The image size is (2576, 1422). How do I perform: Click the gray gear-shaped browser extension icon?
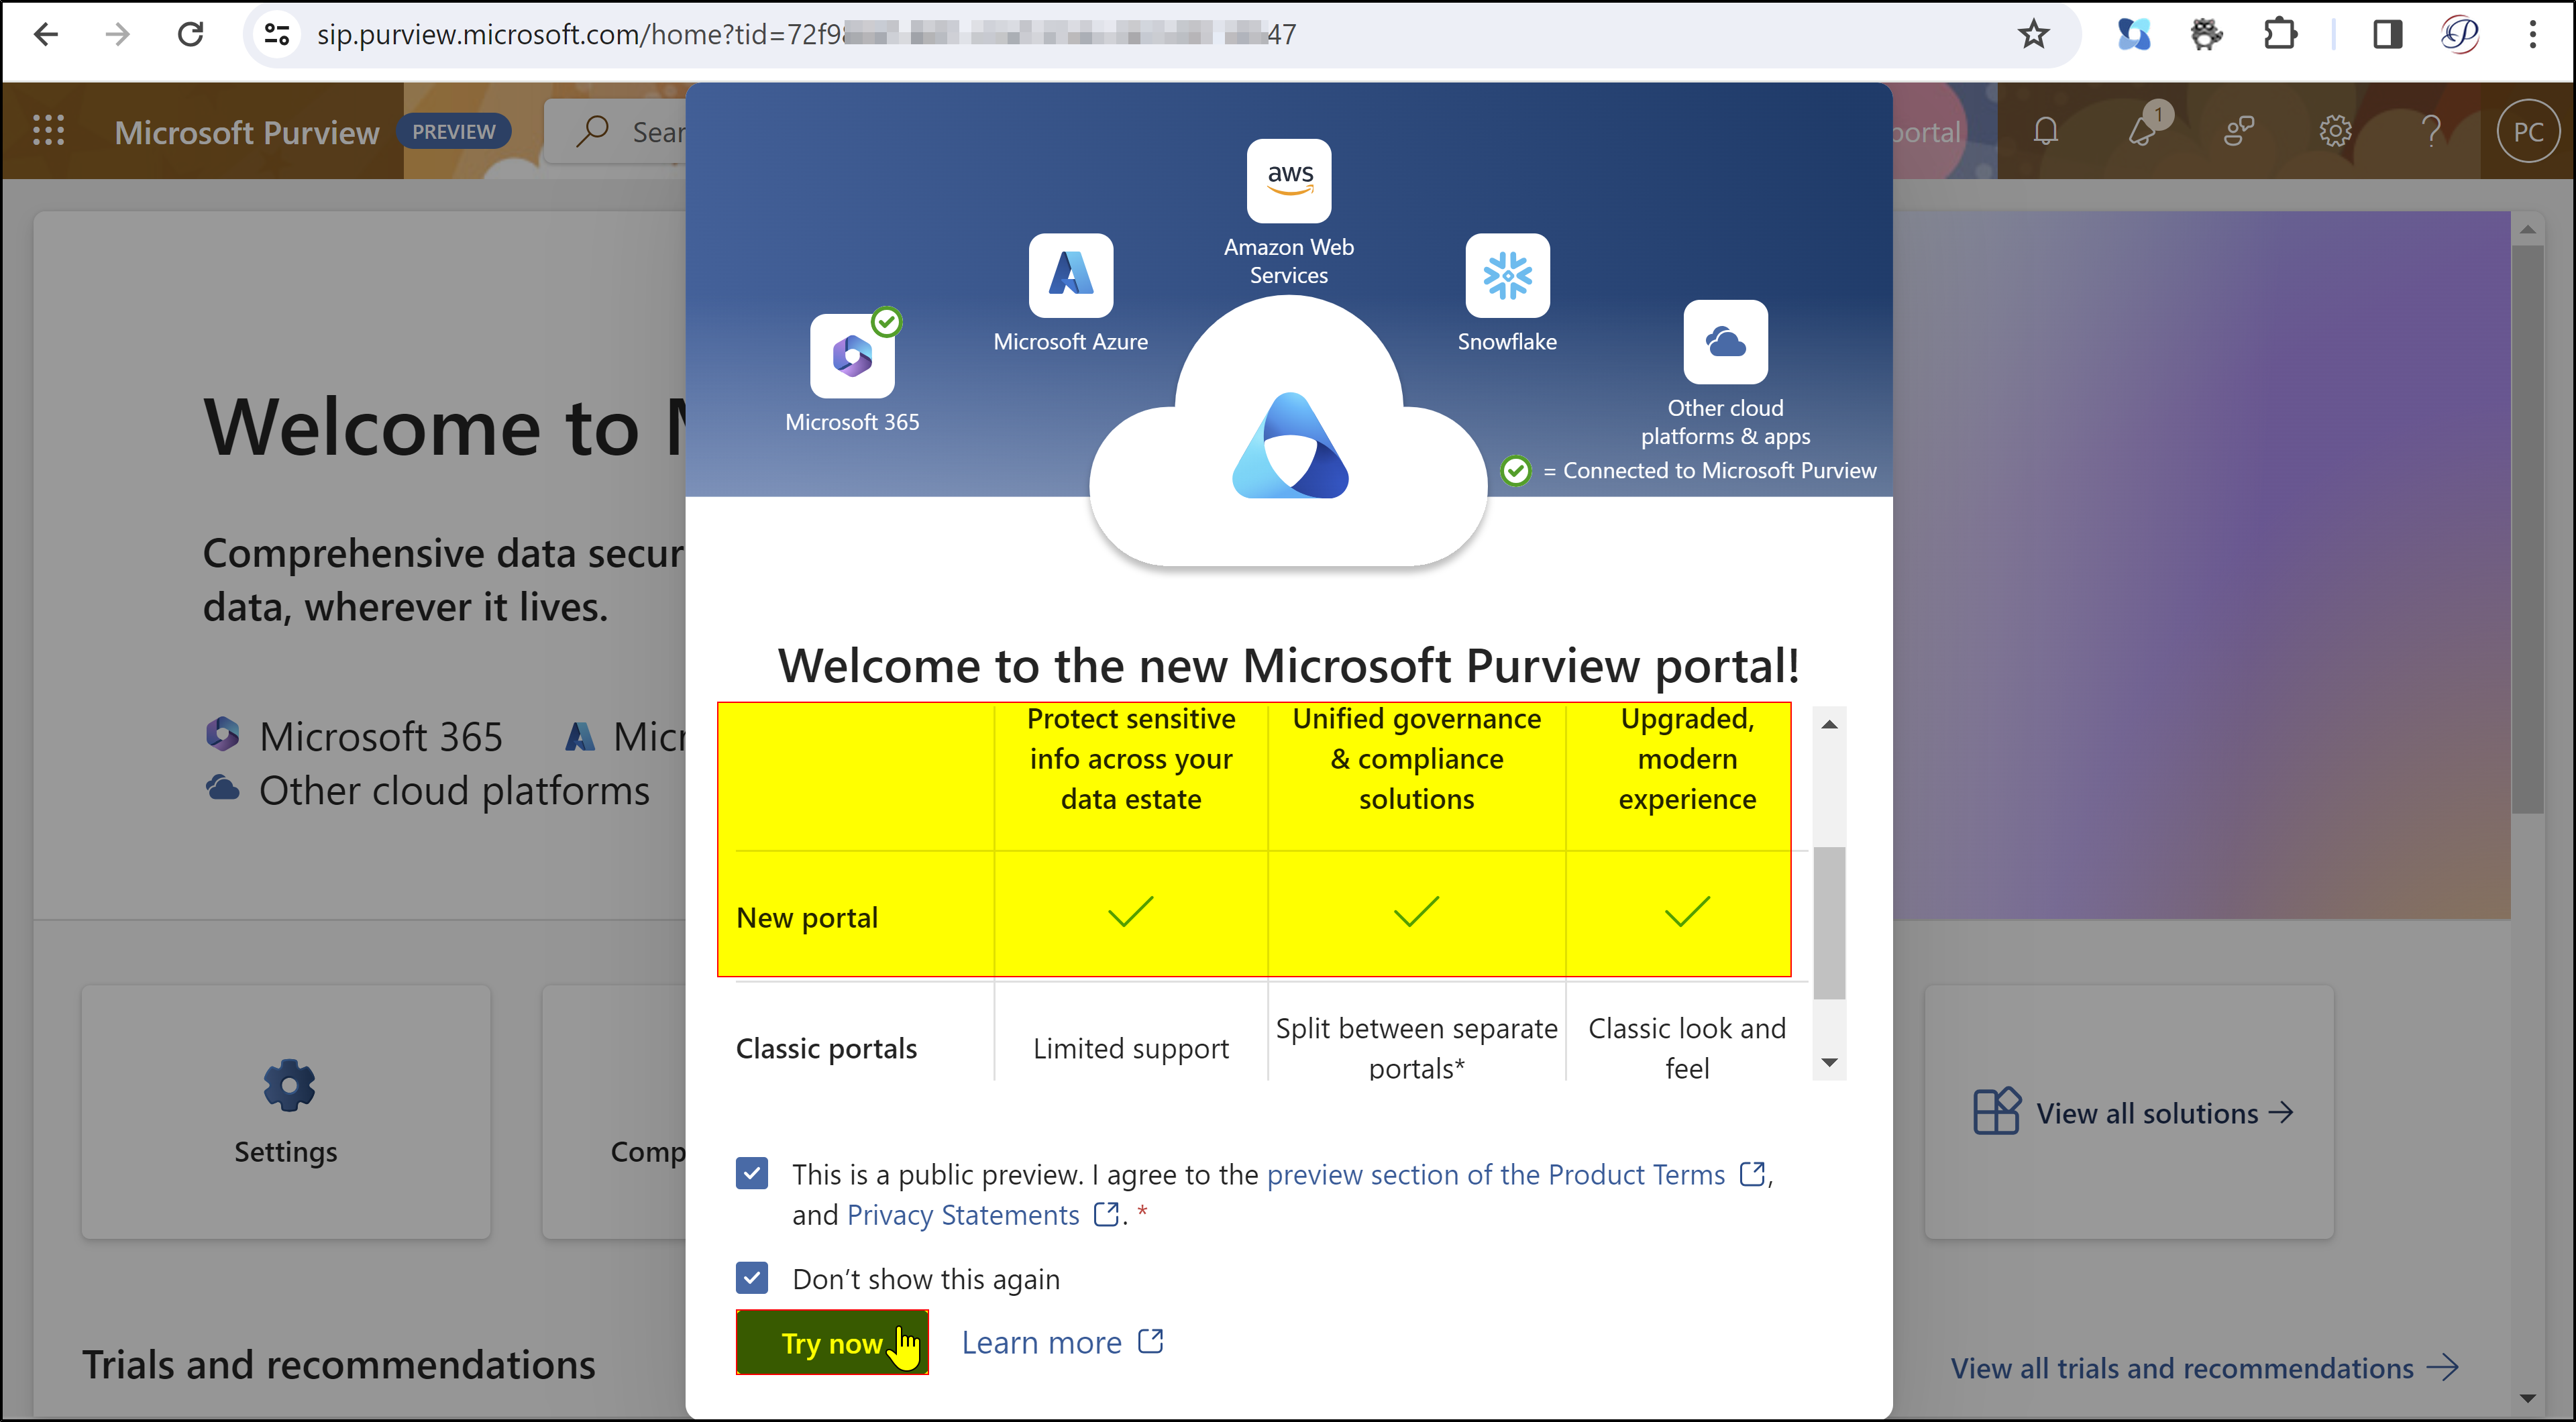(x=2206, y=34)
